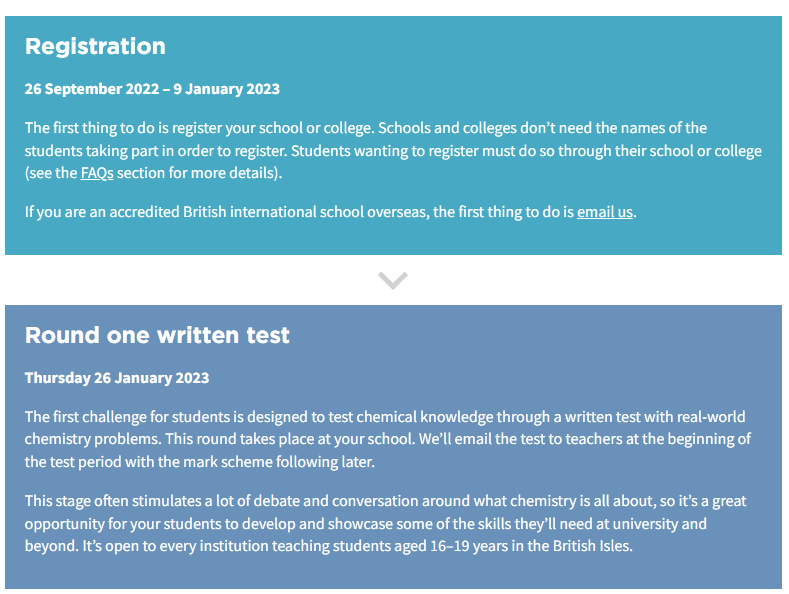Select the '26 September 2022 – 9 January 2023' date
Image resolution: width=789 pixels, height=594 pixels.
pyautogui.click(x=152, y=89)
